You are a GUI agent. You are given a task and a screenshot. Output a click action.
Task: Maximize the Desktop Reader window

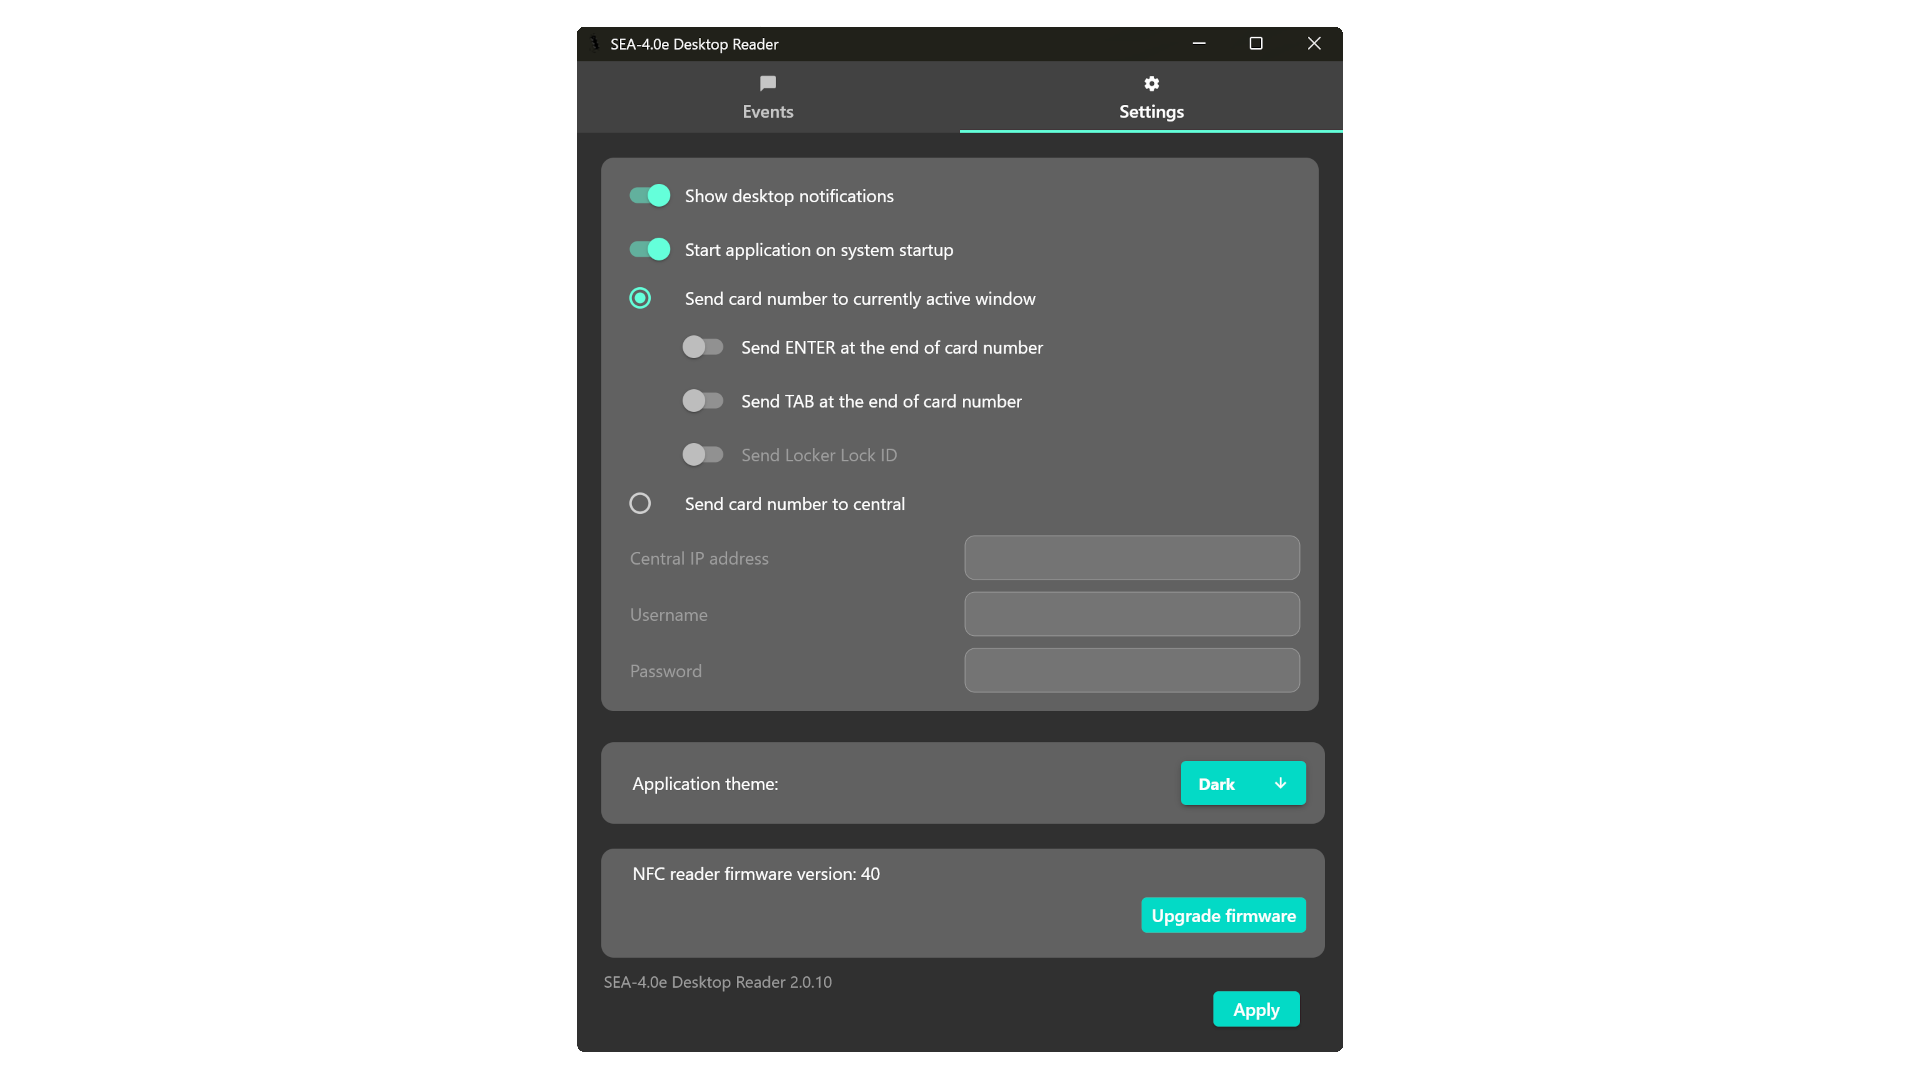[1256, 43]
